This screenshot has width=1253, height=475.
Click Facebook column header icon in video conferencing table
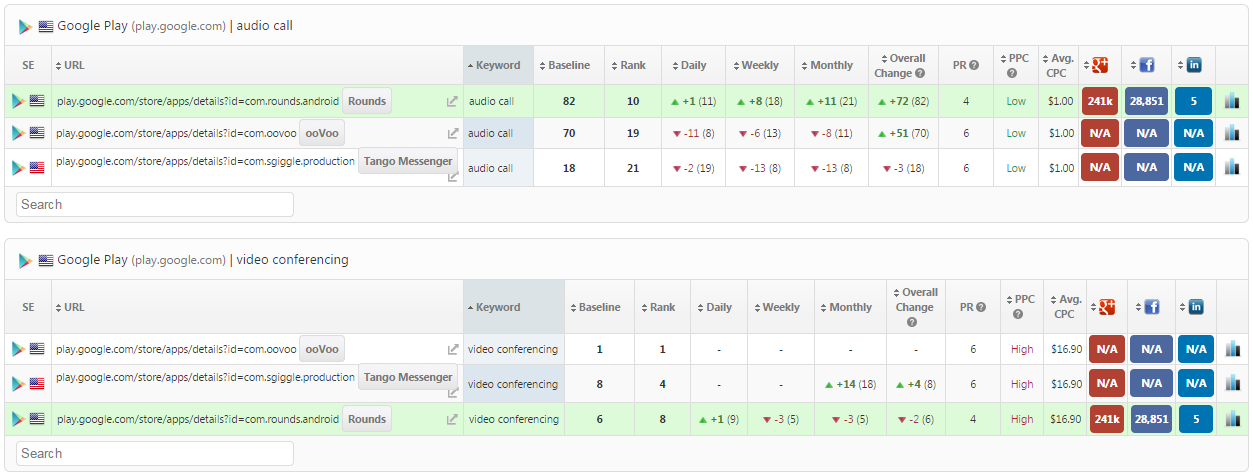tap(1151, 307)
